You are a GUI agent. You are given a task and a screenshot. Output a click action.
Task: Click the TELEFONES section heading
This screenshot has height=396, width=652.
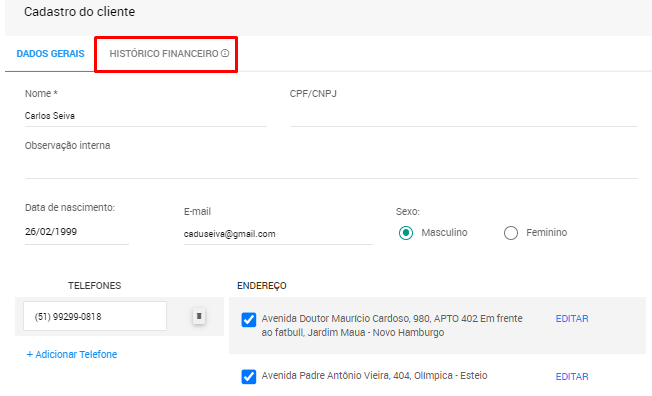point(94,286)
